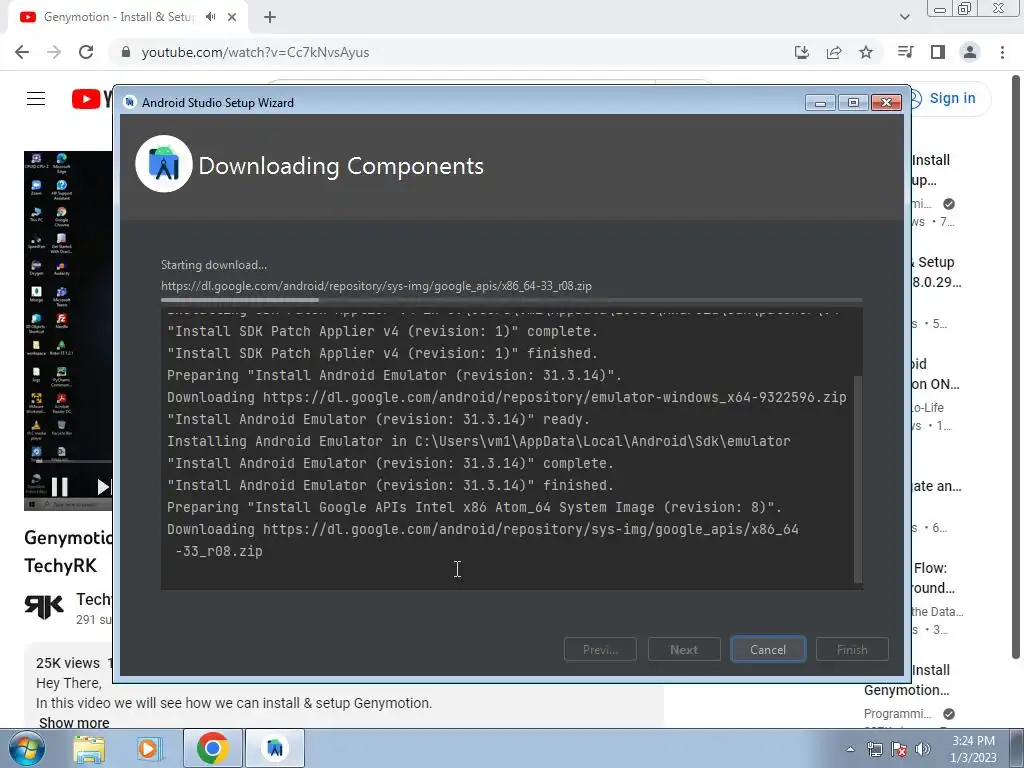Screen dimensions: 1024x768
Task: Click the download progress bar in wizard
Action: (511, 300)
